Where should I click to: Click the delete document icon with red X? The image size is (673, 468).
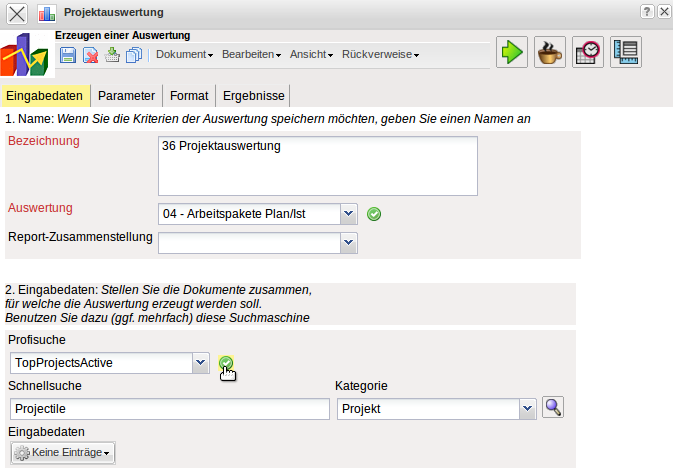[90, 55]
